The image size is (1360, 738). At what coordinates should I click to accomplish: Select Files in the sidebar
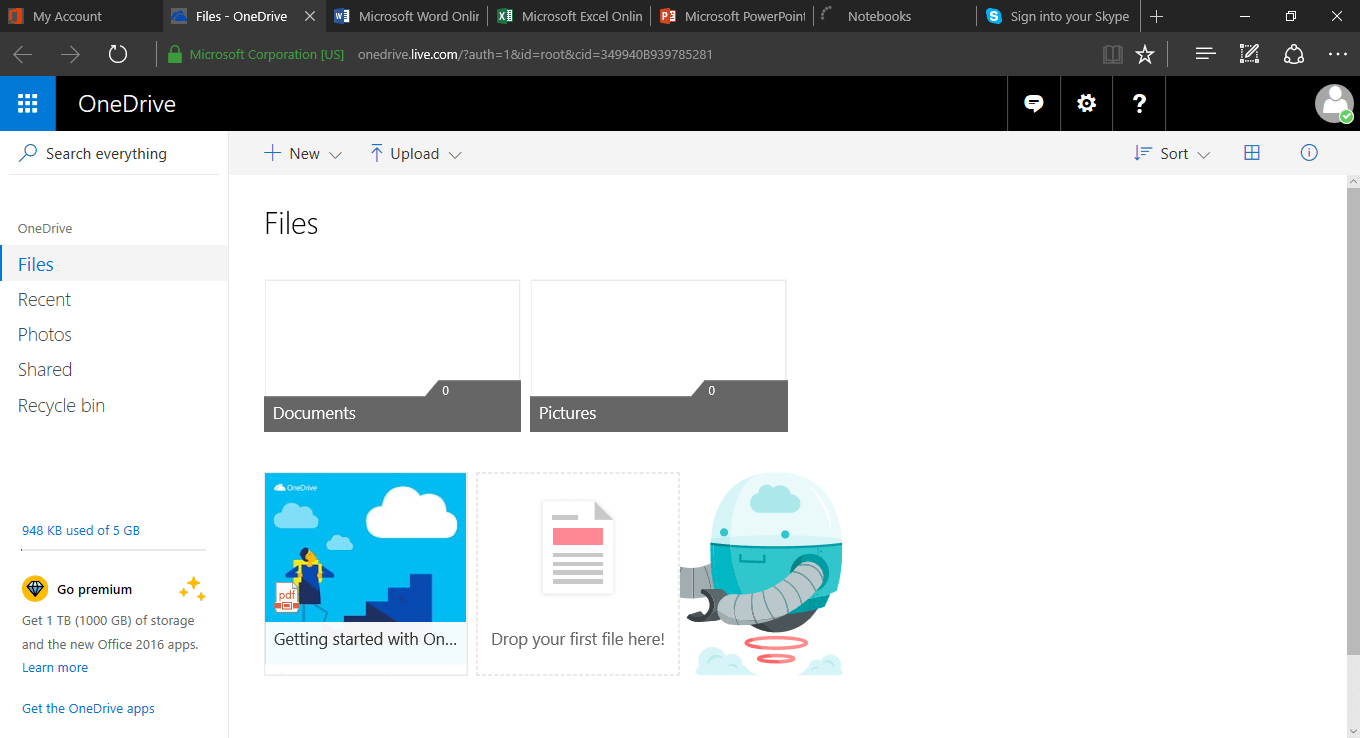click(x=114, y=264)
